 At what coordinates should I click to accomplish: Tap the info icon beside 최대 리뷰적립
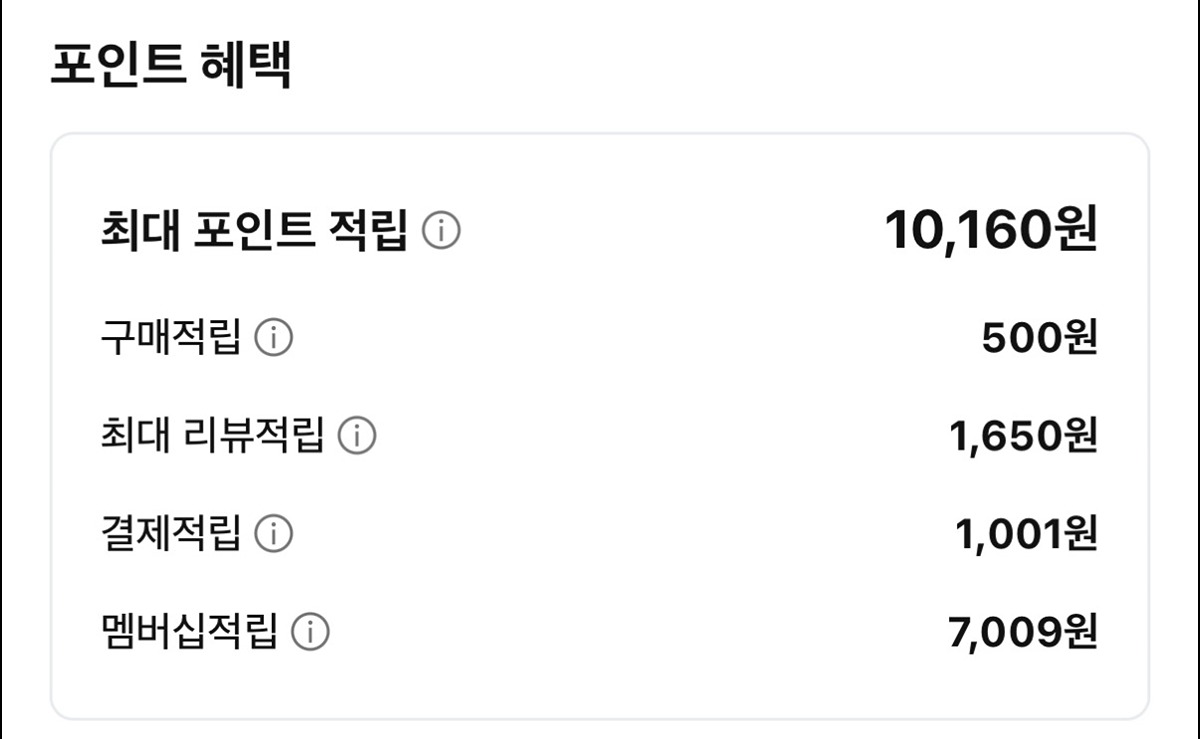357,436
